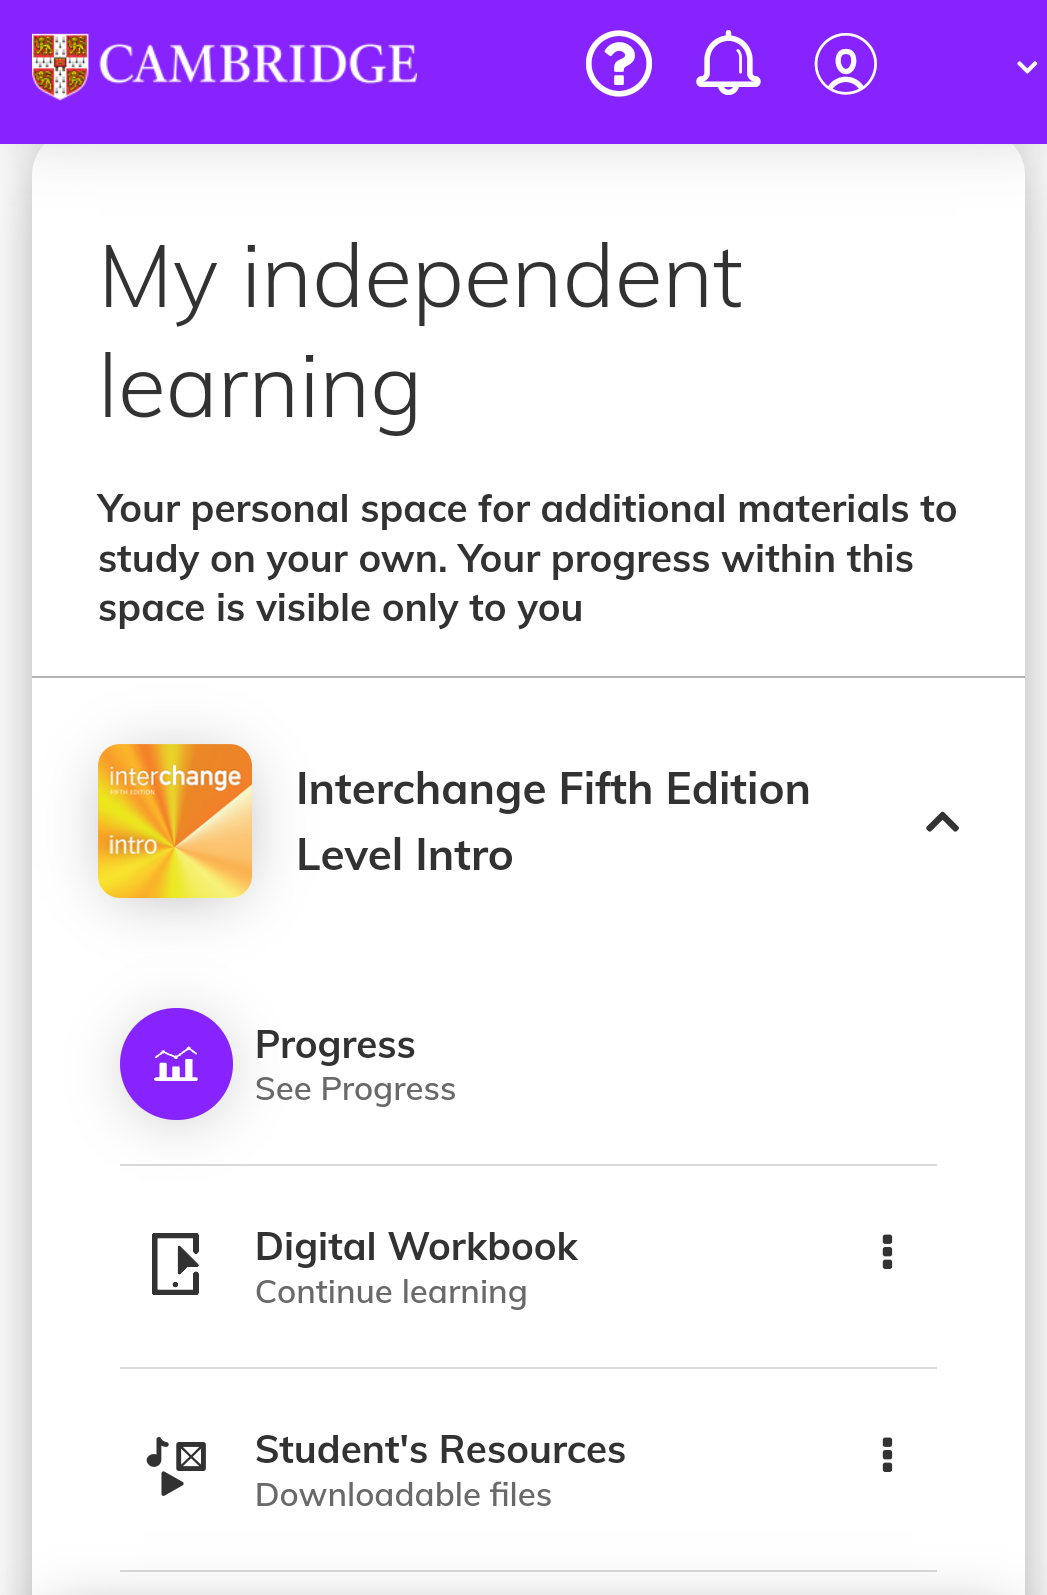Click the CAMBRIDGE wordmark text
1047x1595 pixels.
pos(258,65)
